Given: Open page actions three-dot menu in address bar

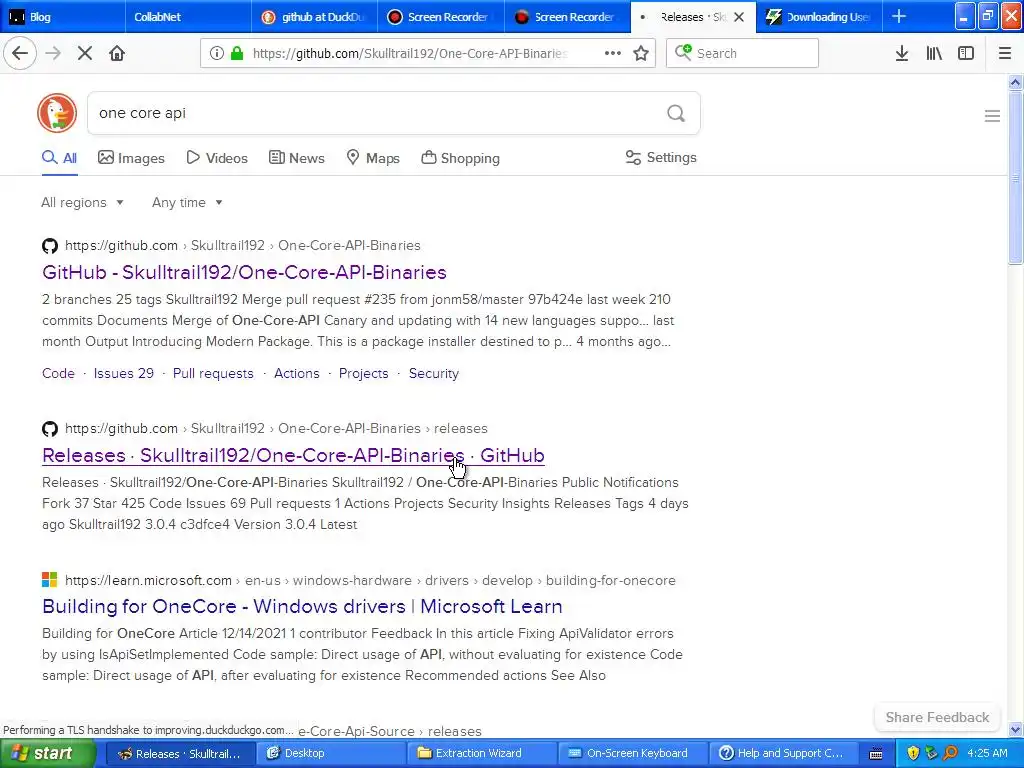Looking at the screenshot, I should (x=613, y=54).
